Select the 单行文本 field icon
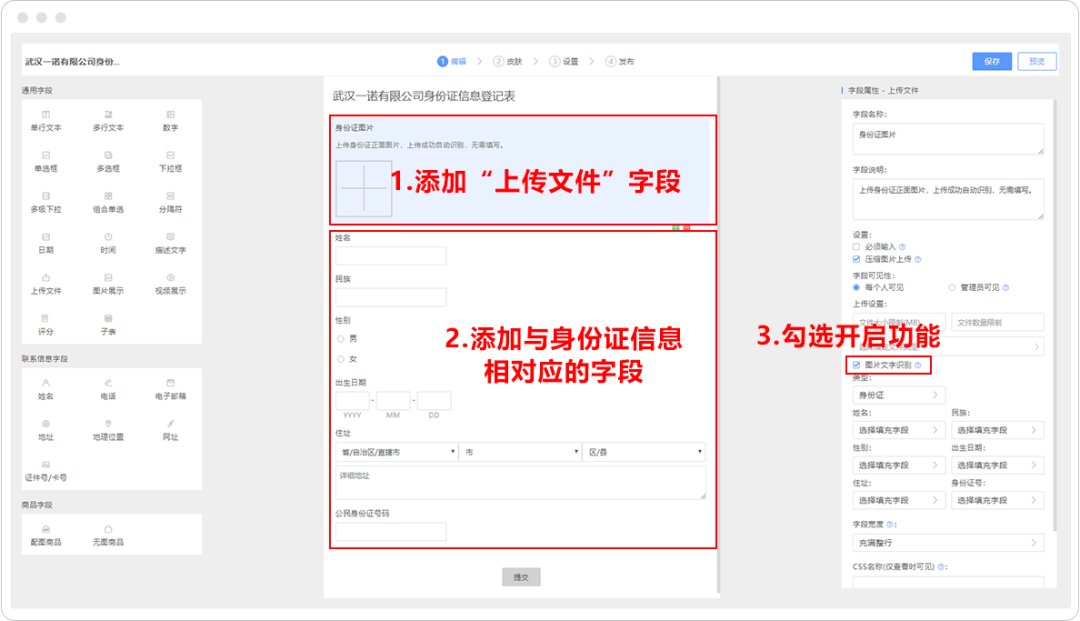1080x621 pixels. pos(47,120)
